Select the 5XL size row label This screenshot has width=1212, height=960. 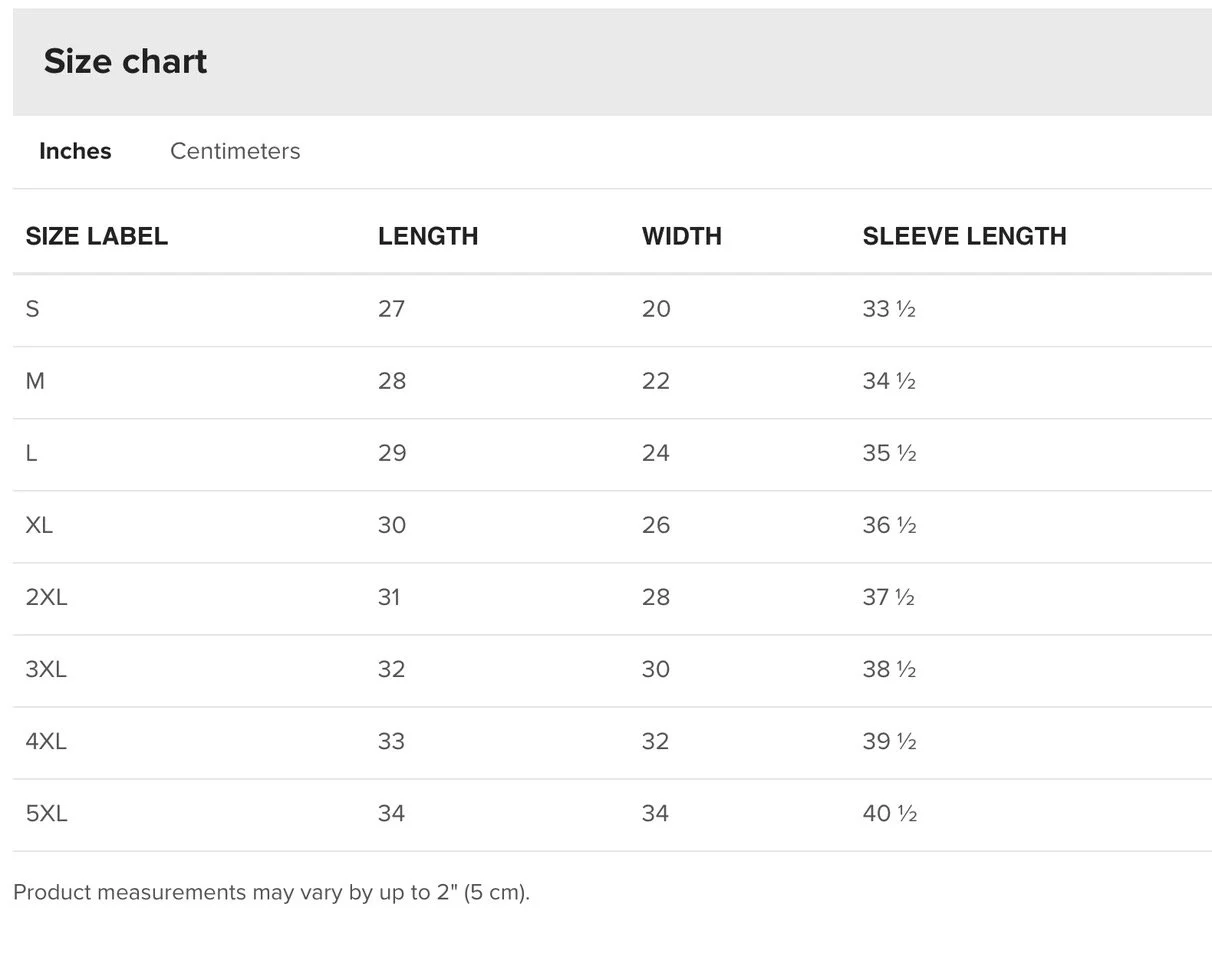point(46,813)
